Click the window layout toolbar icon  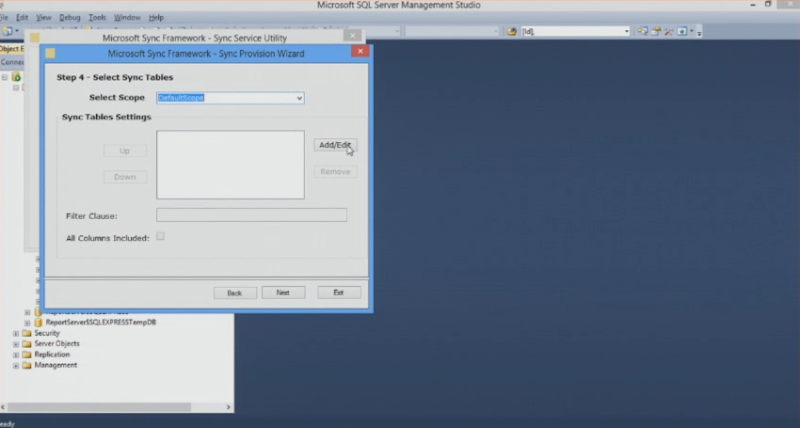(x=682, y=32)
